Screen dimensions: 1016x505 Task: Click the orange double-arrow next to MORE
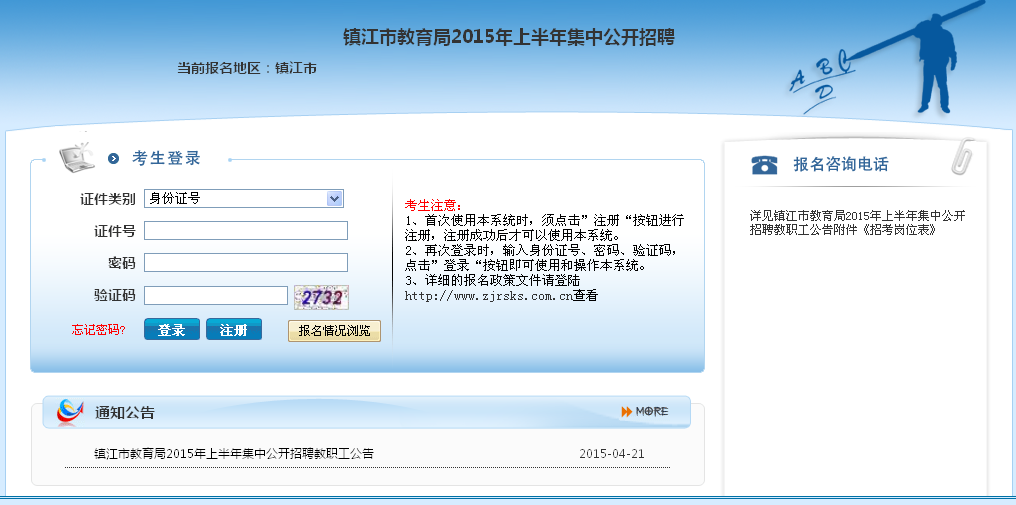click(626, 411)
